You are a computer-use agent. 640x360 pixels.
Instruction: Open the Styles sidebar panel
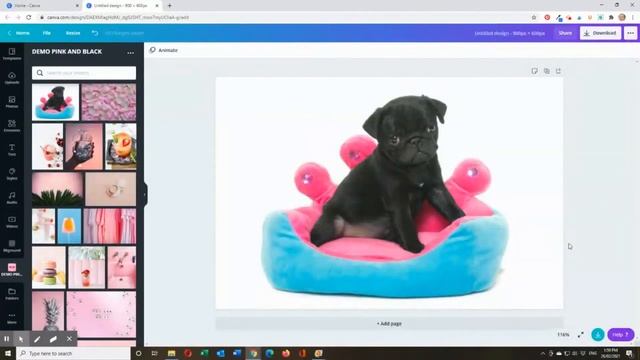click(12, 174)
